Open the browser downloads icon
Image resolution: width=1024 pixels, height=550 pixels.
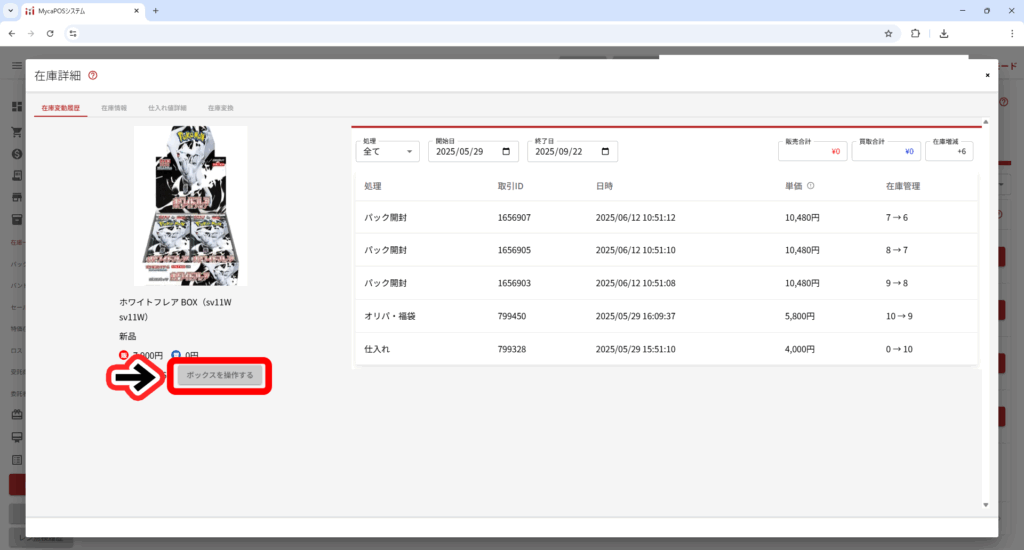pos(943,33)
